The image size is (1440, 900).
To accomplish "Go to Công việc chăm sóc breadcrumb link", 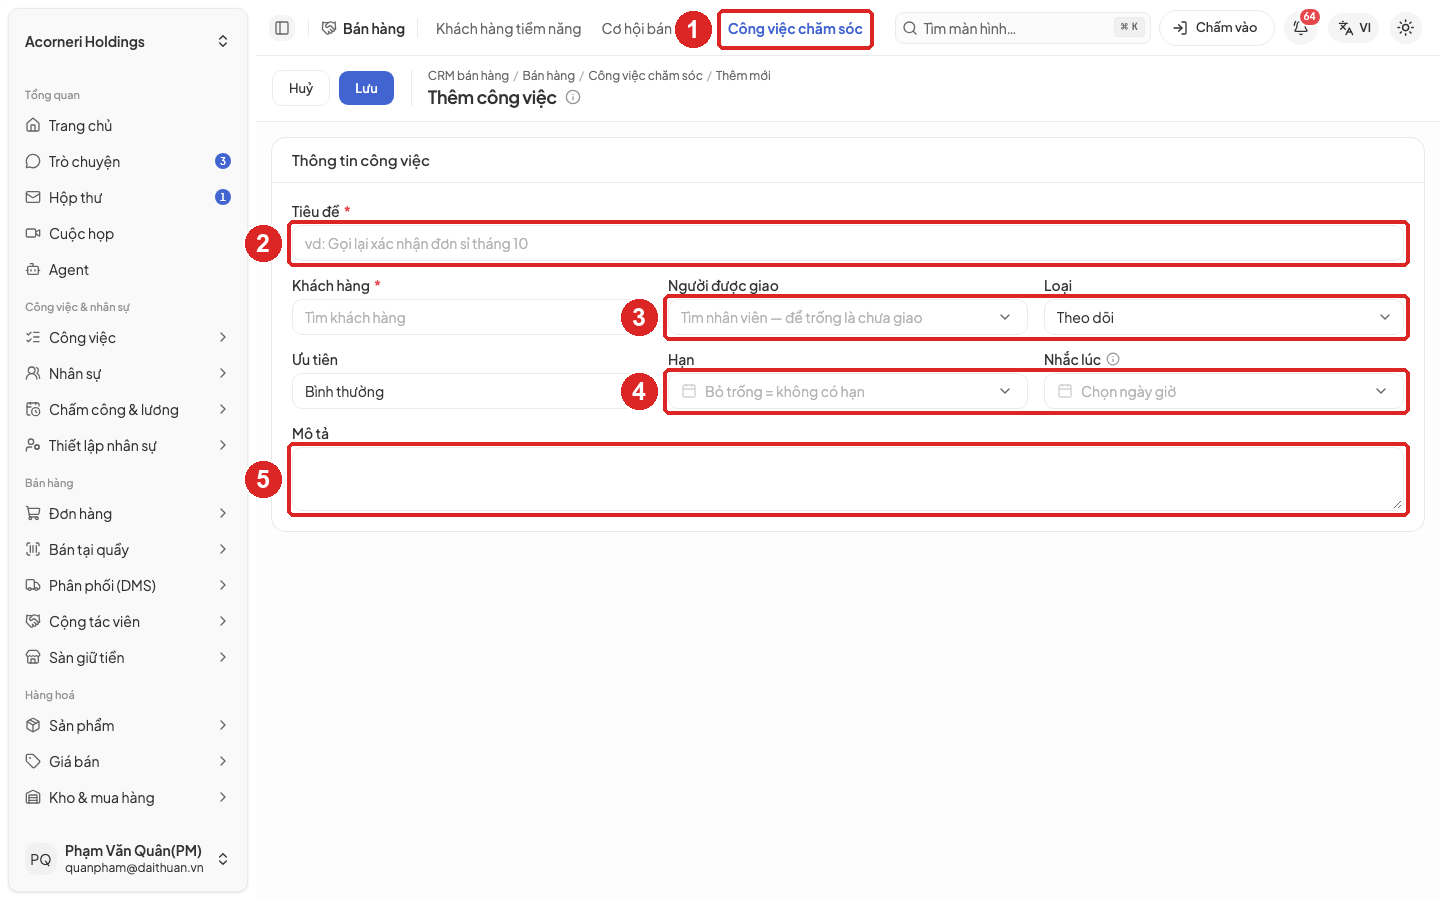I will [645, 75].
